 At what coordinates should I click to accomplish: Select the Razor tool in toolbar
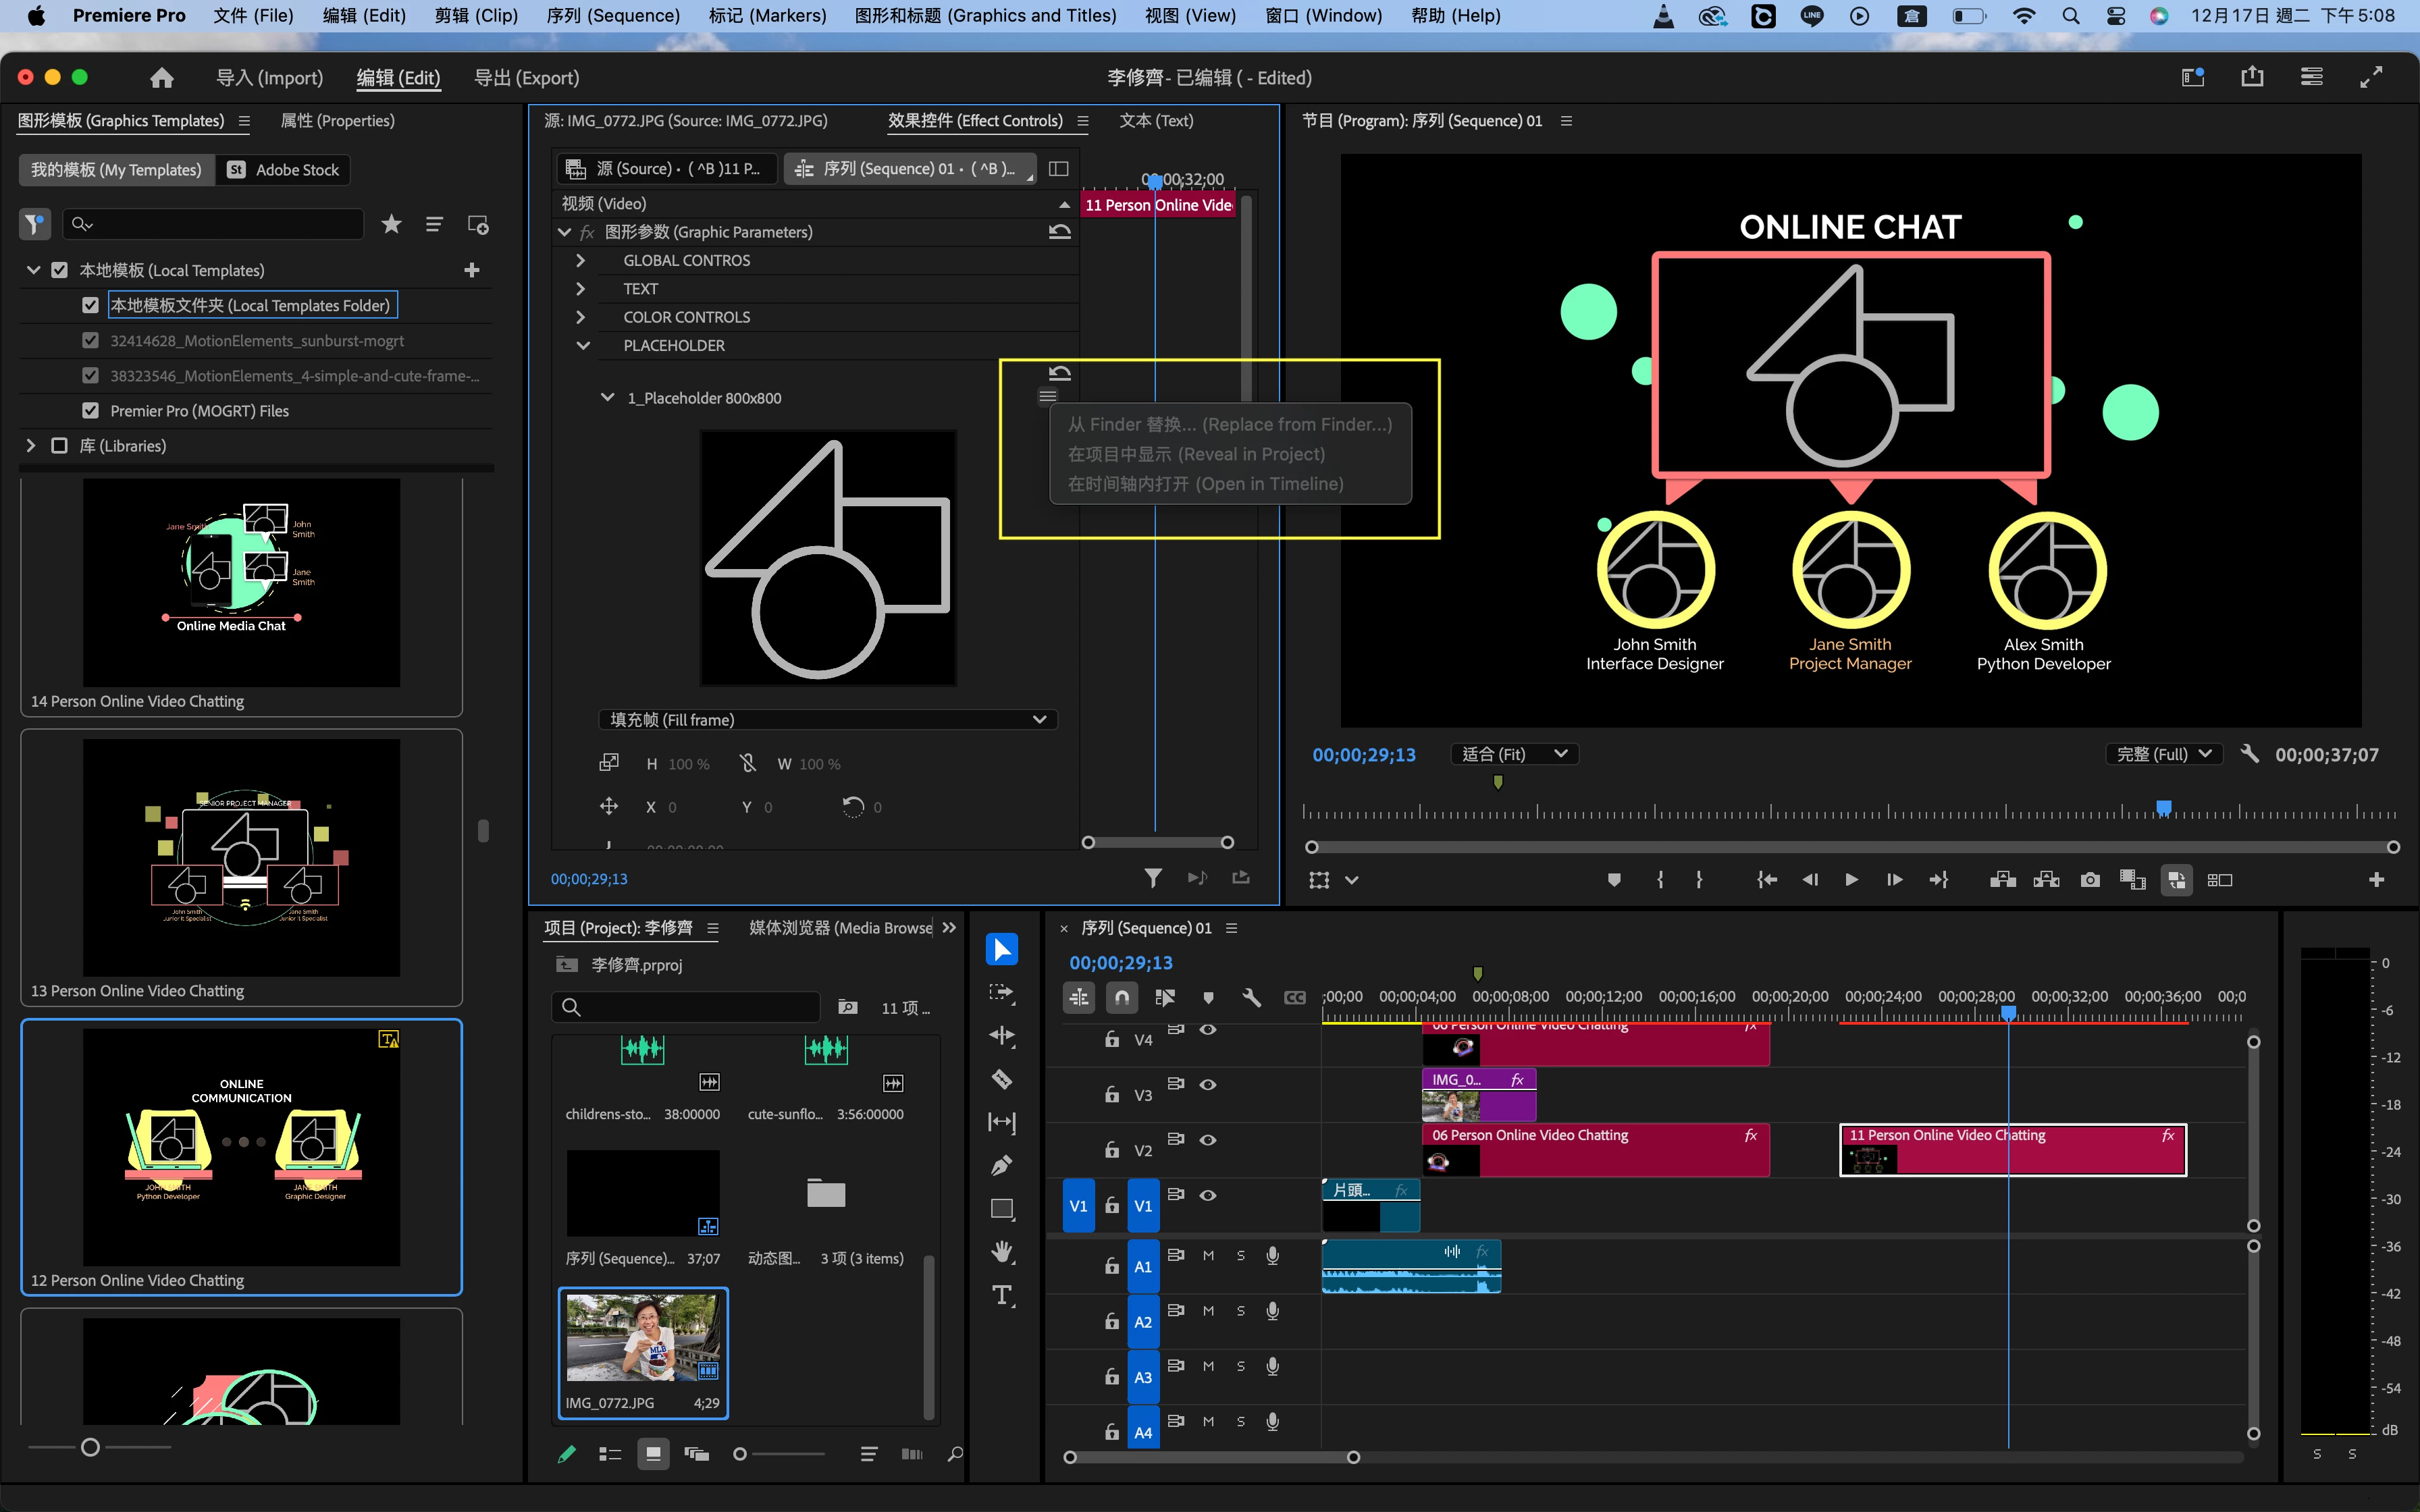(1001, 1079)
